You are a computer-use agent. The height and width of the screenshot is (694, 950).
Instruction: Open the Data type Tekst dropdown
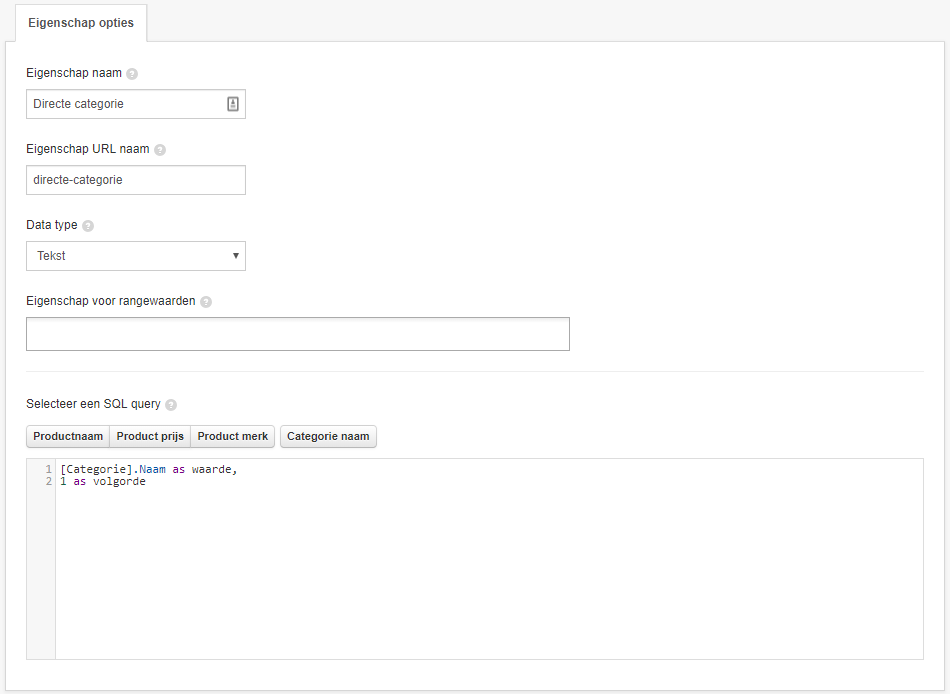click(136, 256)
